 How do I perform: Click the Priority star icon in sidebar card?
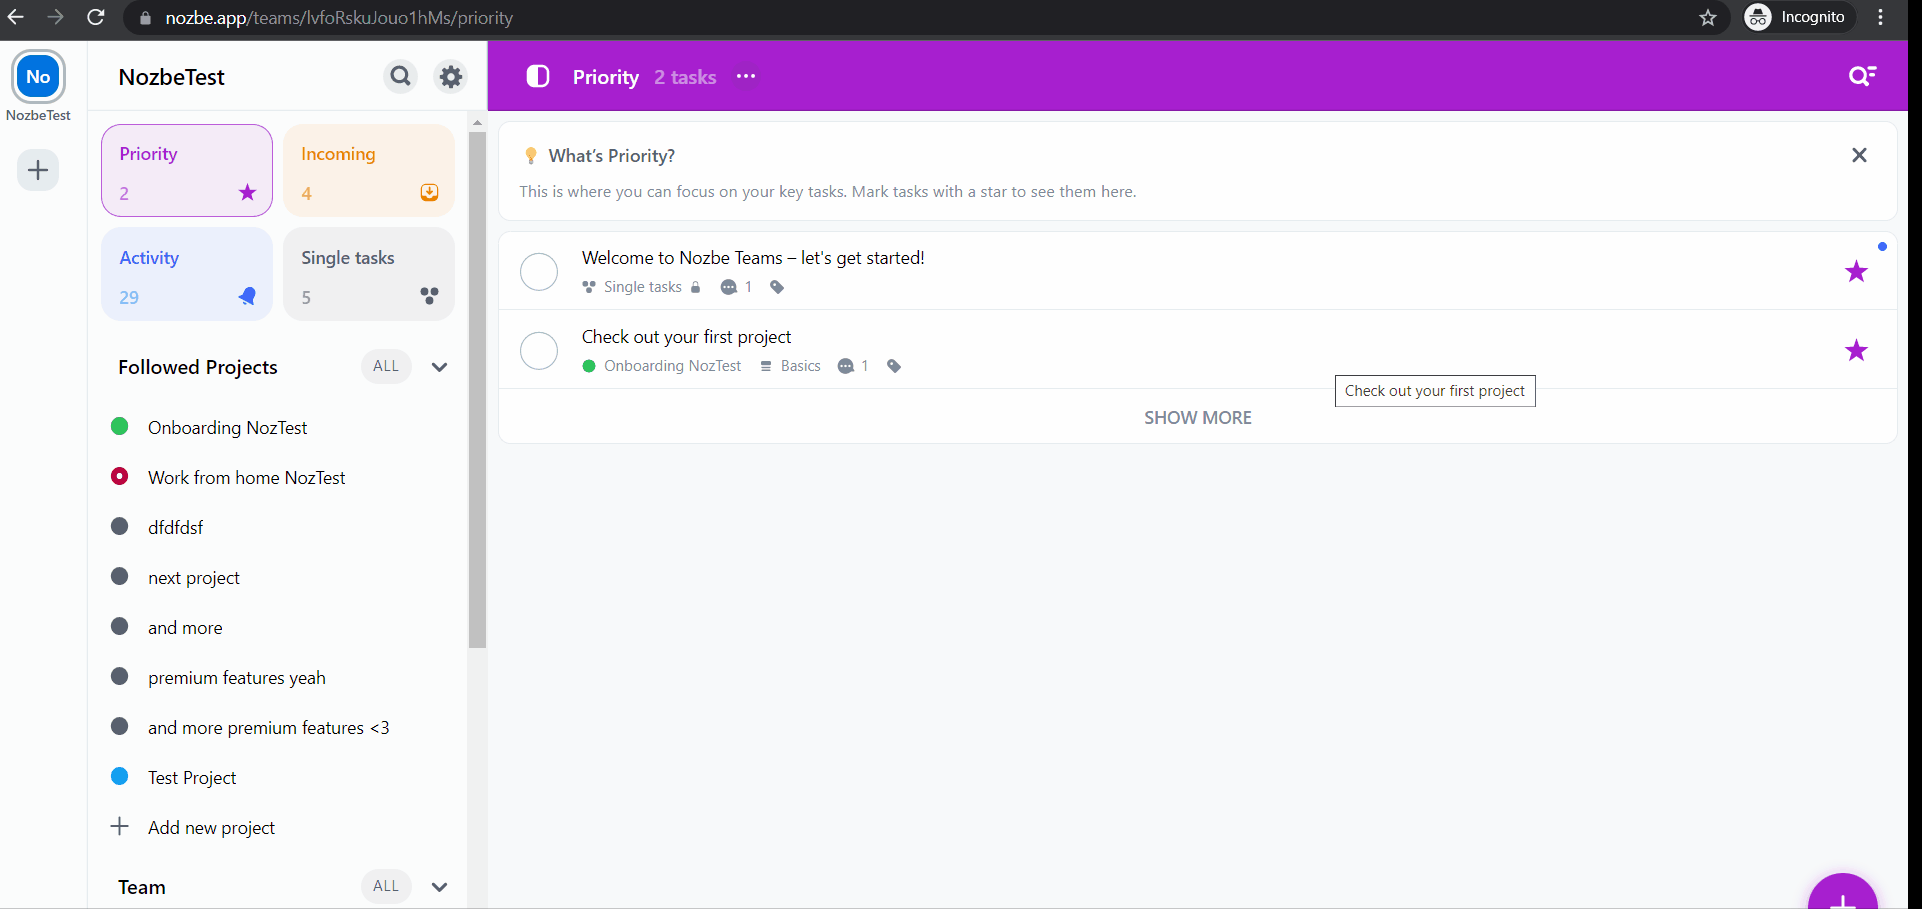tap(247, 193)
